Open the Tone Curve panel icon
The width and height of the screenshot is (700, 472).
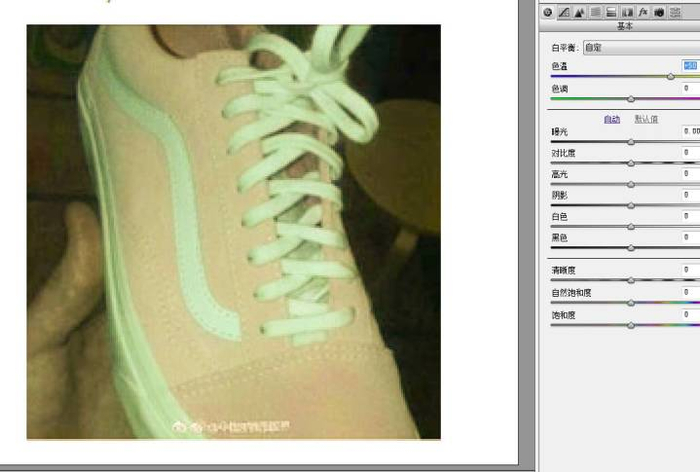[564, 13]
